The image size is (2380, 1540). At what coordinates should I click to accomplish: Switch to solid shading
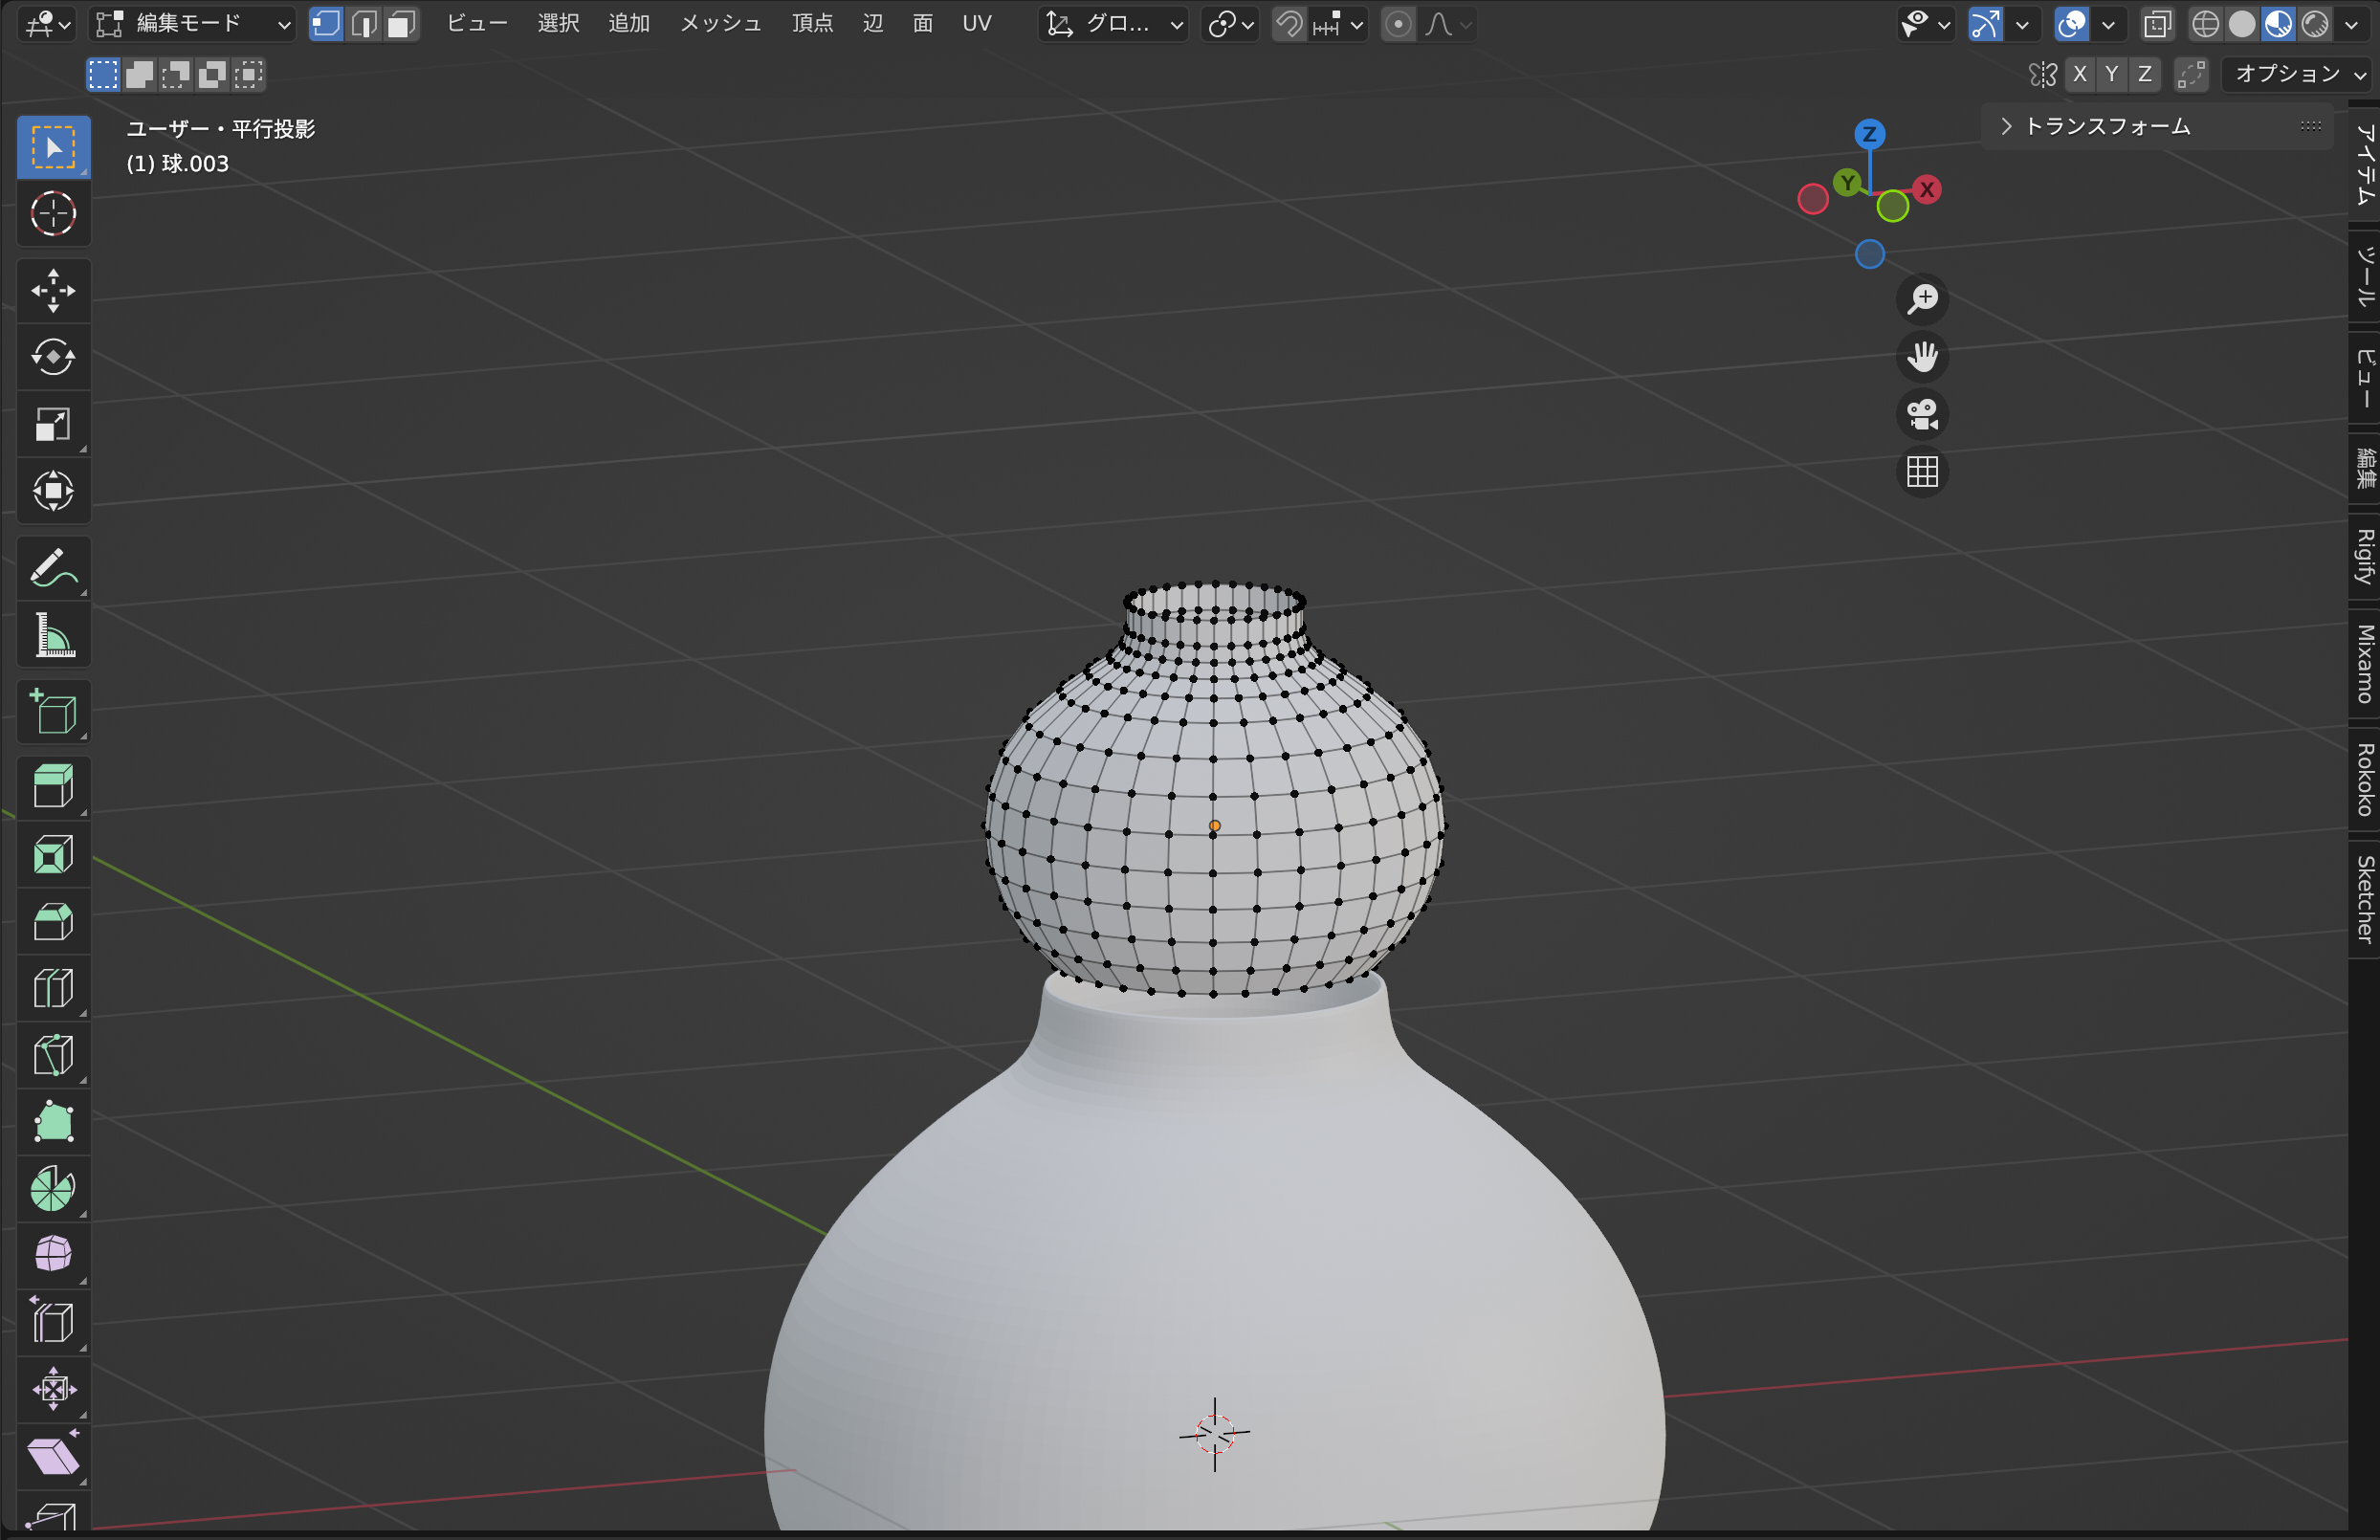(2242, 24)
